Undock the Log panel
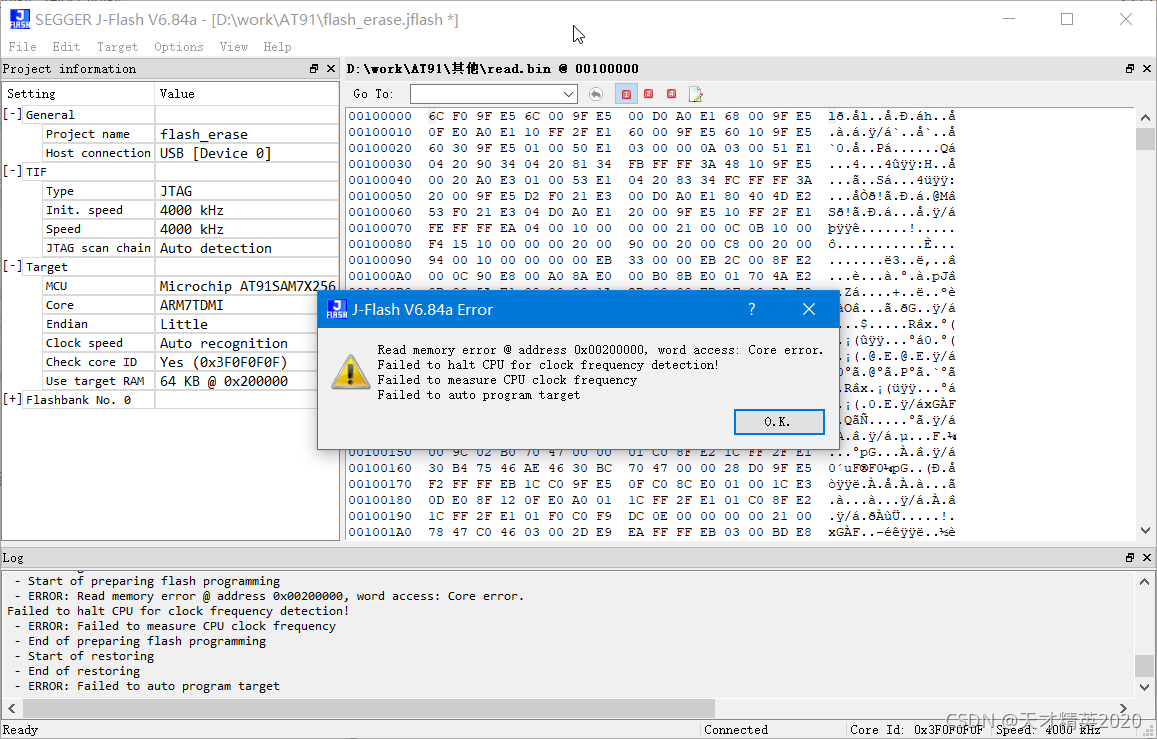 click(x=1130, y=558)
